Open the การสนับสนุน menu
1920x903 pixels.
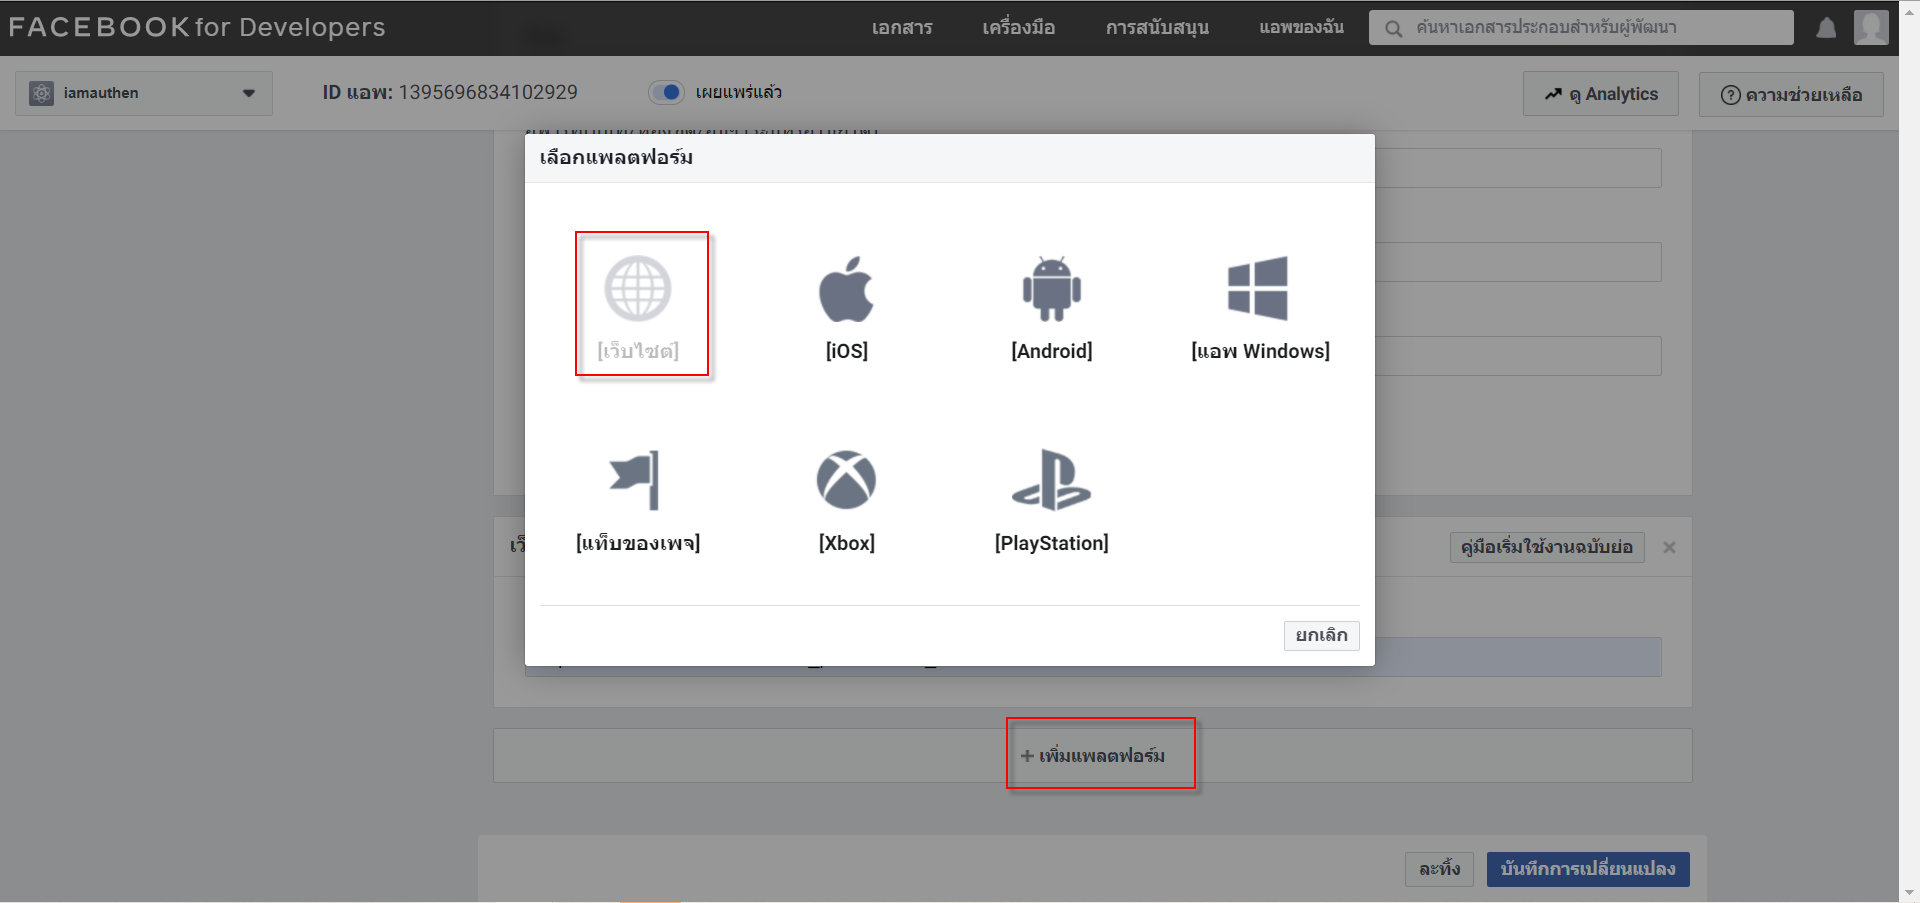(x=1157, y=28)
